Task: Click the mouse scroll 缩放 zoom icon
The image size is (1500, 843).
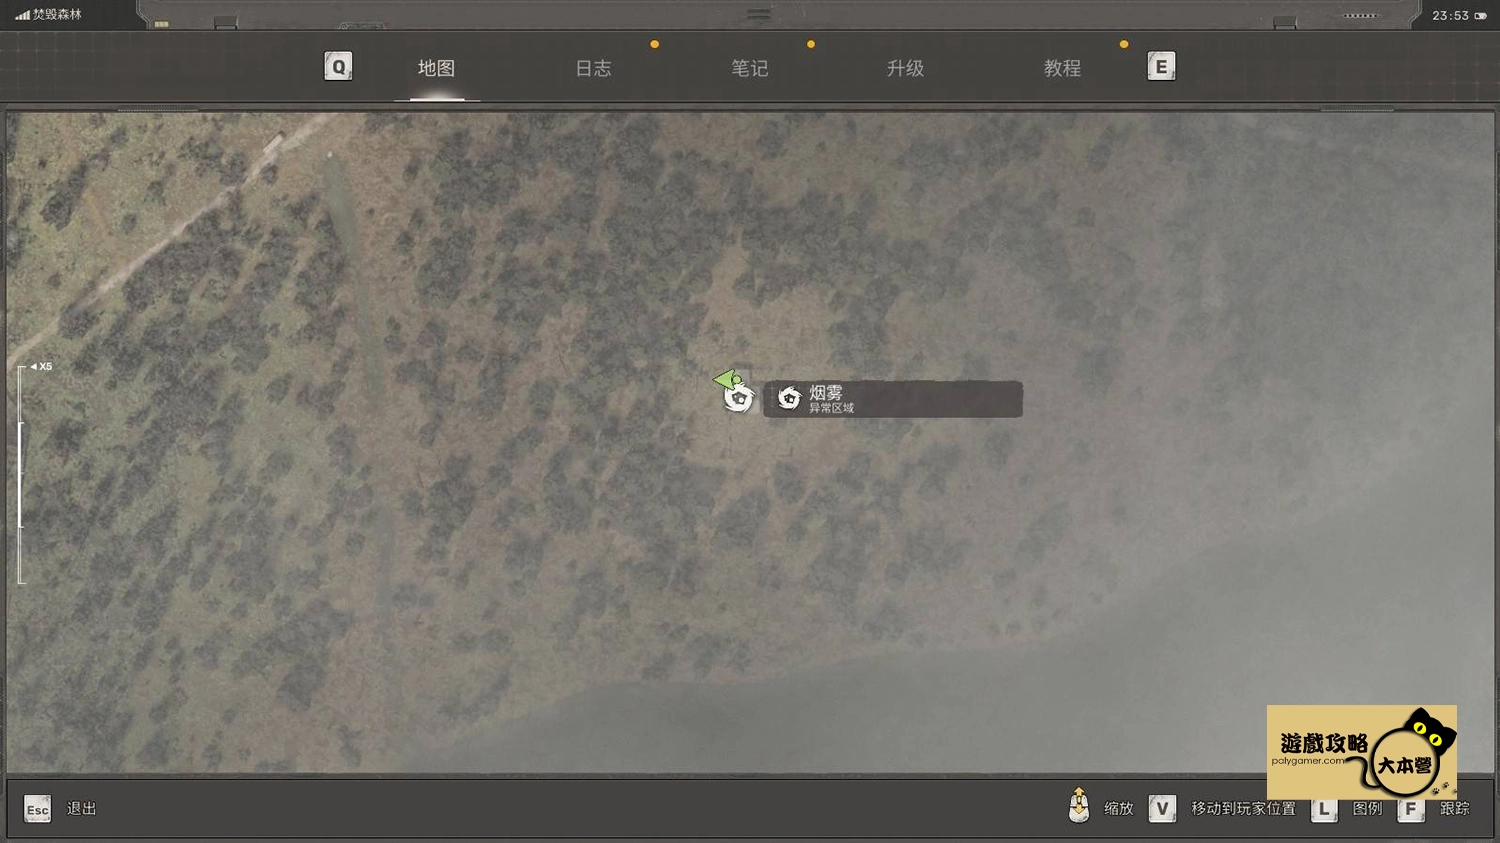Action: point(1079,806)
